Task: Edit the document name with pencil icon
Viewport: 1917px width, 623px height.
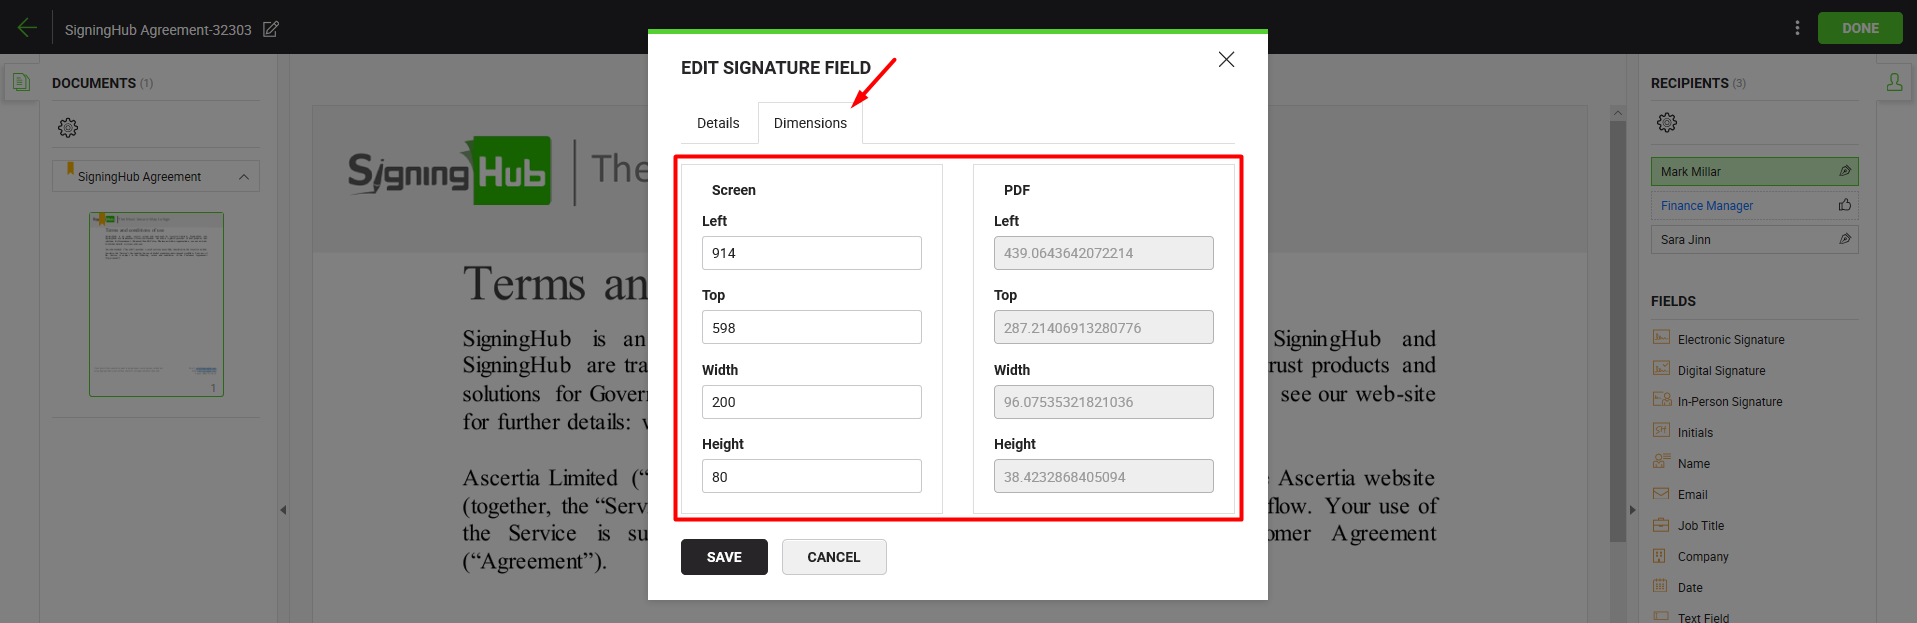Action: 271,29
